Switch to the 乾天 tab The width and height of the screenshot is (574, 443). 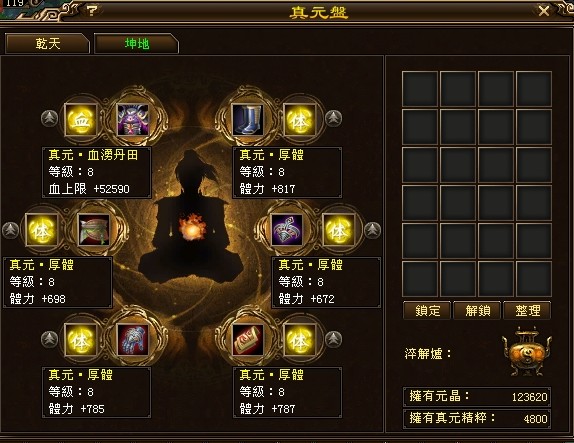[x=48, y=44]
